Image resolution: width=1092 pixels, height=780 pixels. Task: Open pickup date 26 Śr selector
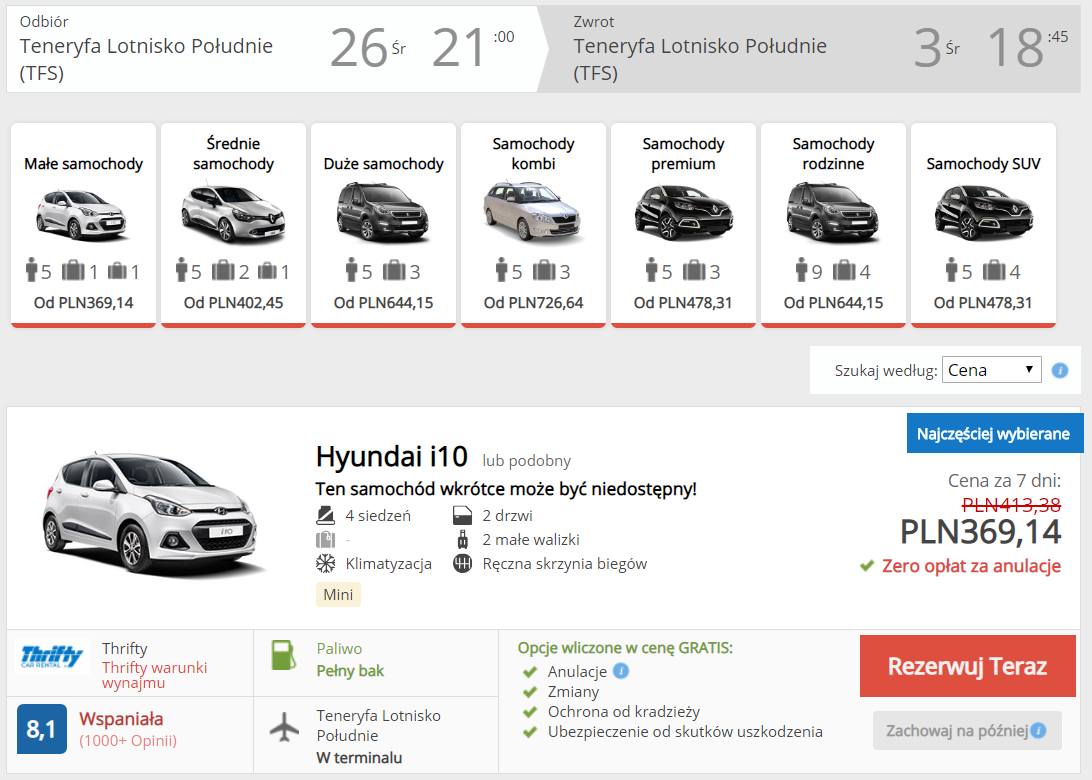tap(368, 47)
